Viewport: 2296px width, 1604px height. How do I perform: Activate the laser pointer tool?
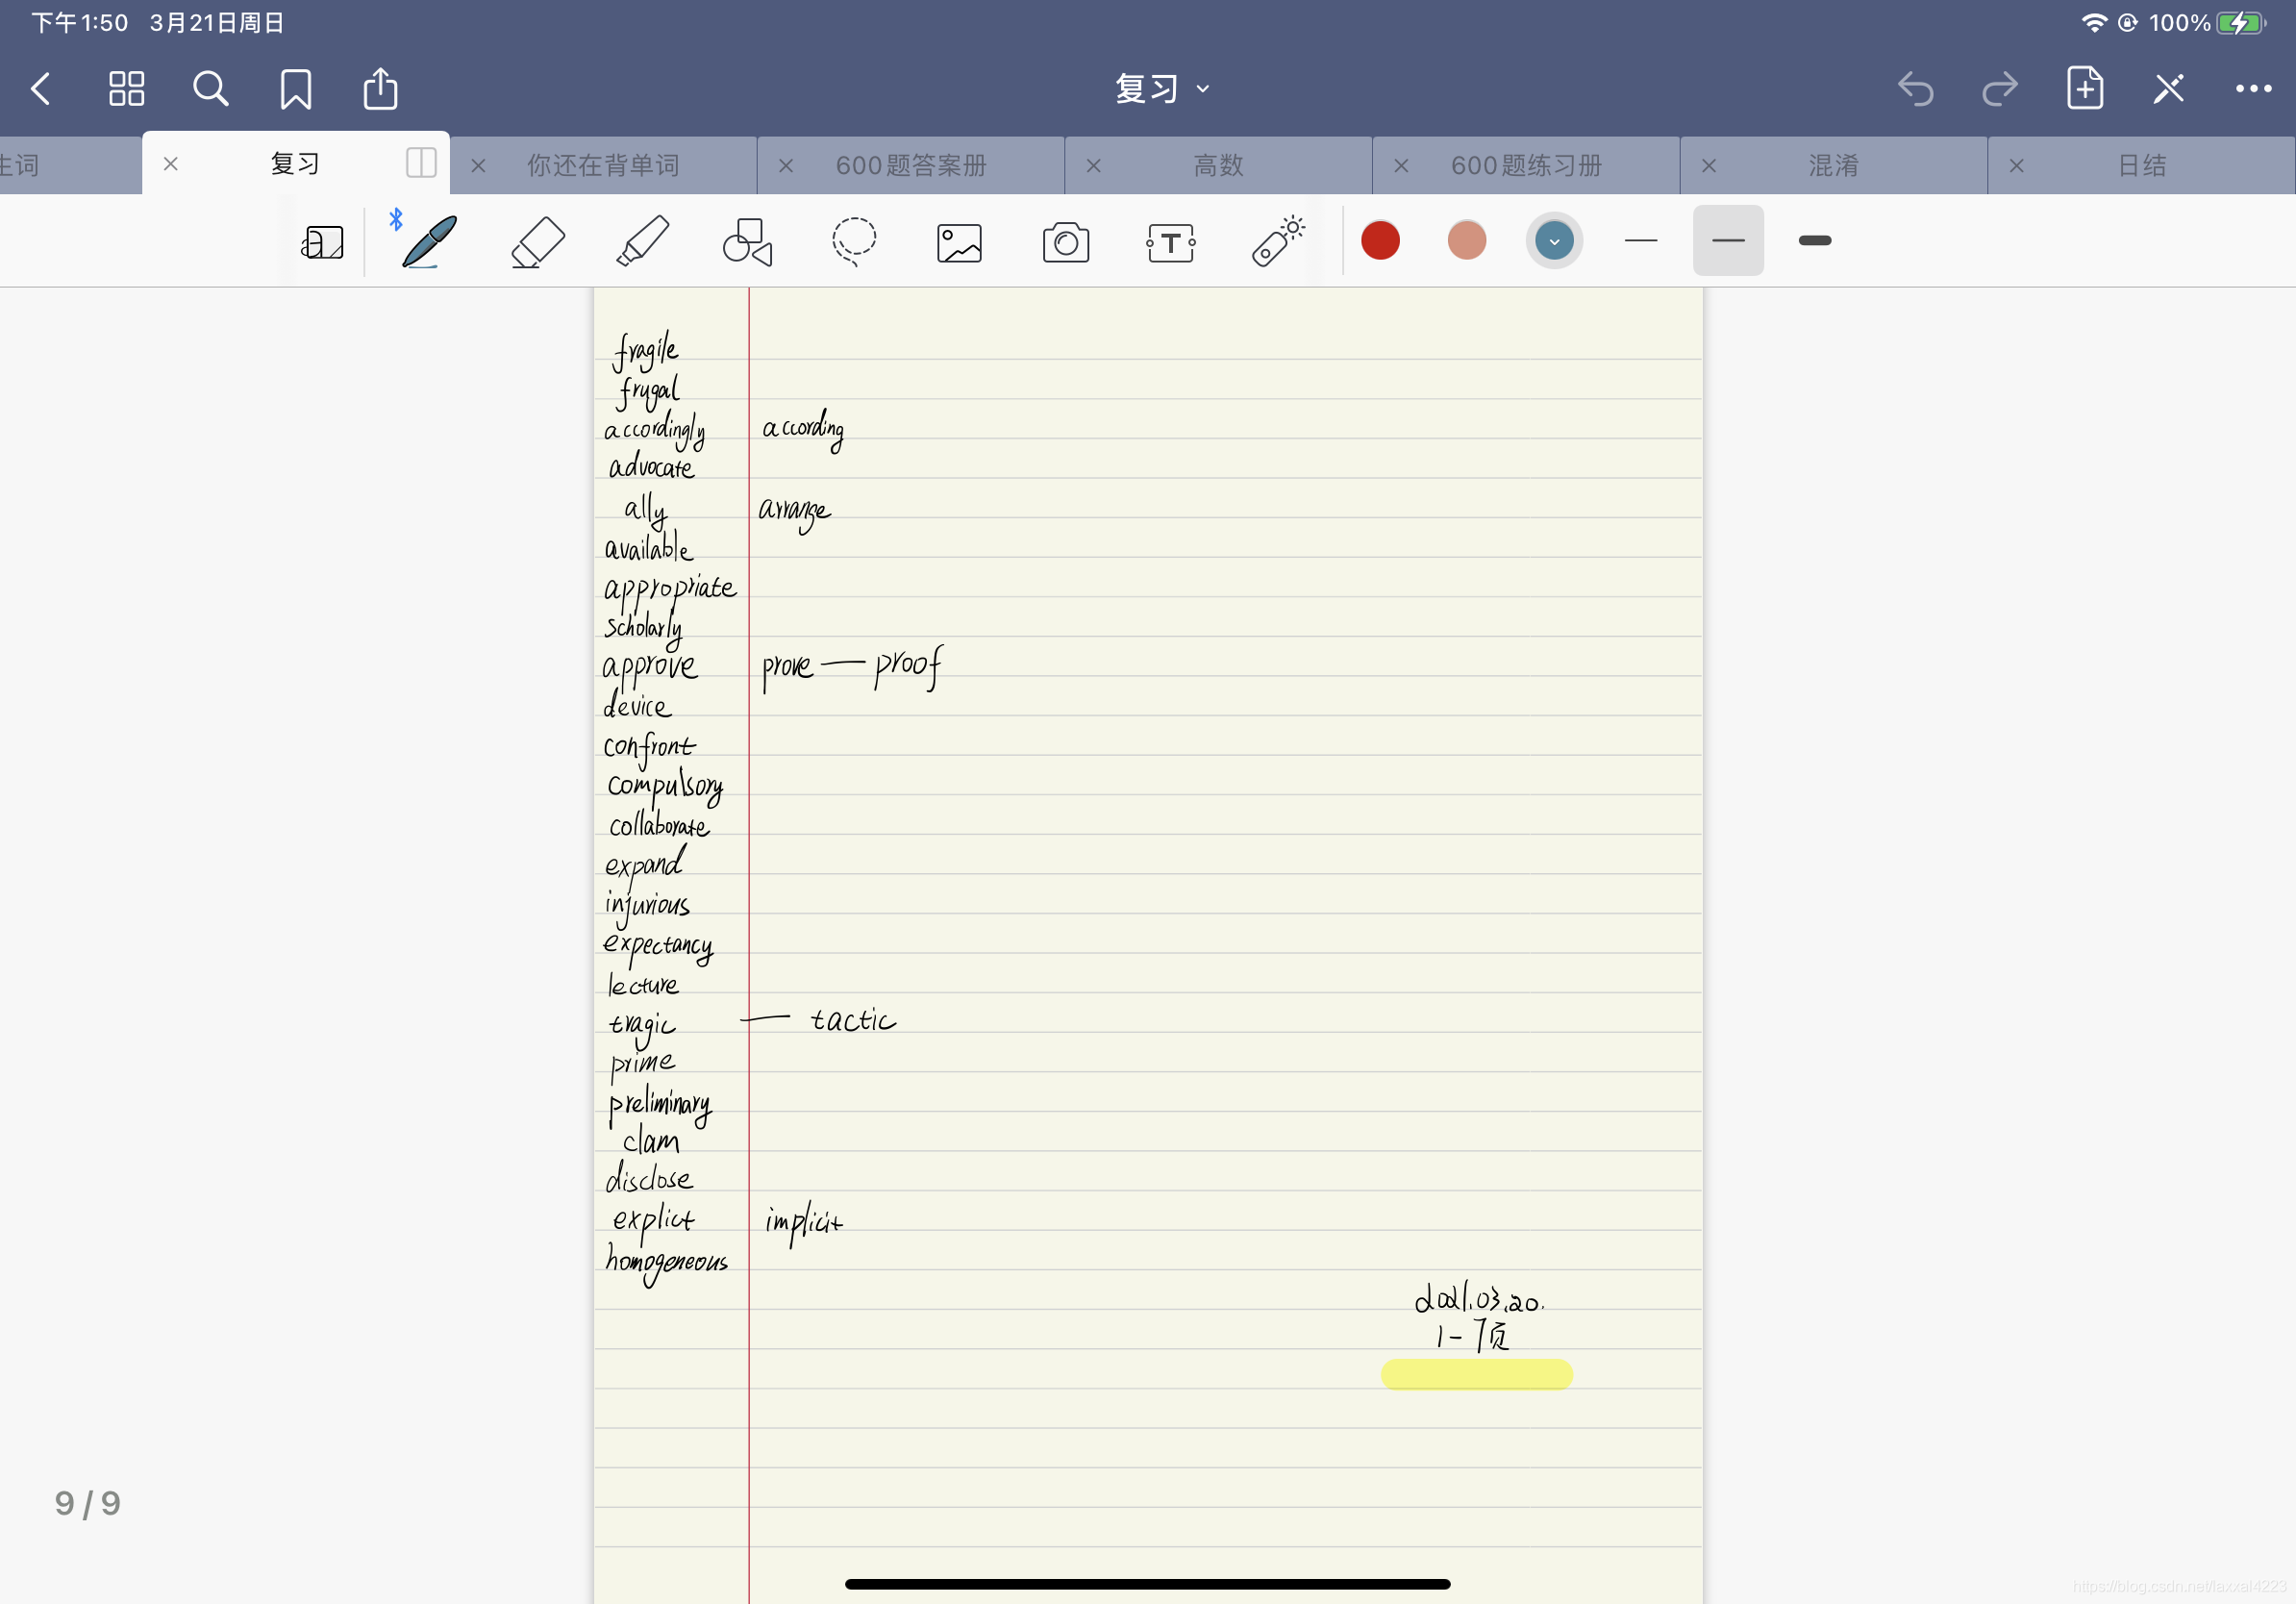(1278, 241)
